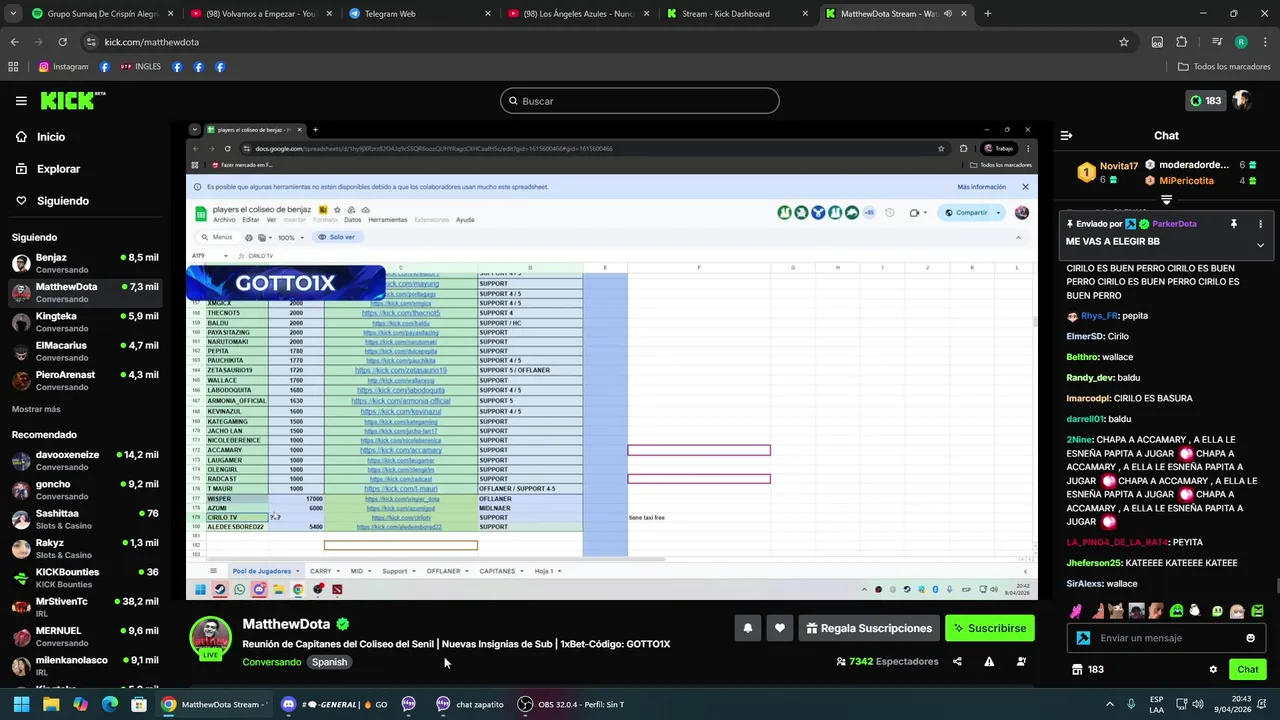This screenshot has height=720, width=1280.
Task: Expand Mostrar más in following list
Action: tap(36, 409)
